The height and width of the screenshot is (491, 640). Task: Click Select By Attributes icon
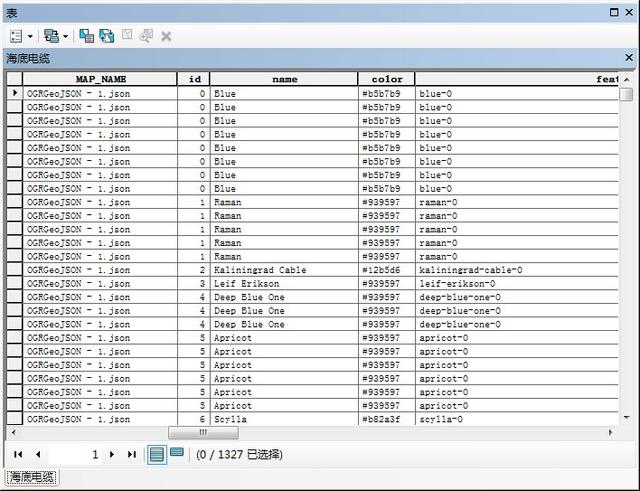coord(86,35)
